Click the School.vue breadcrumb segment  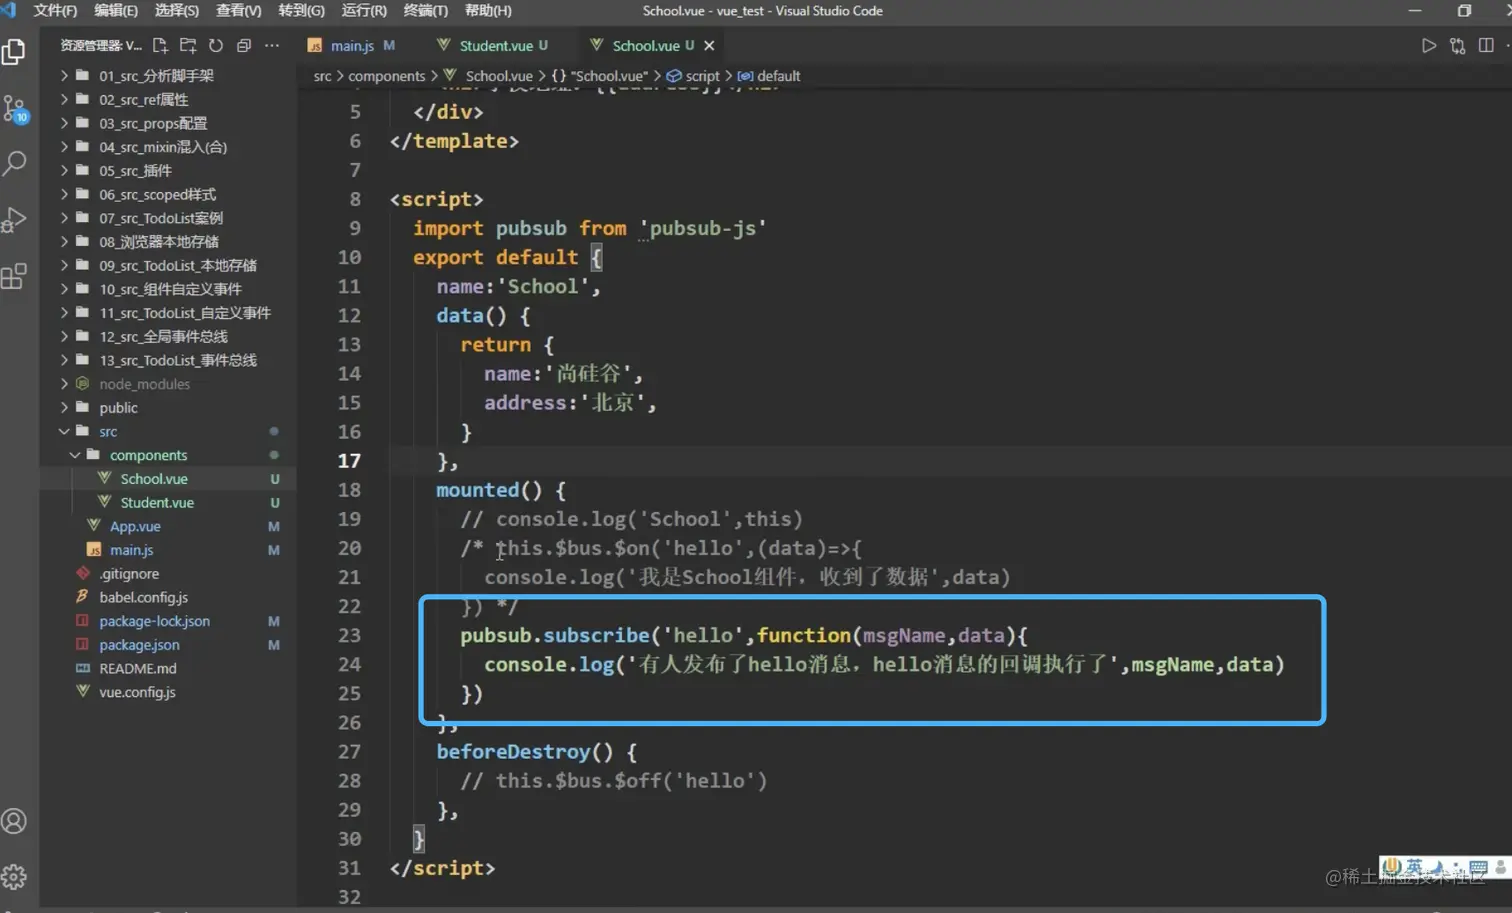point(498,76)
